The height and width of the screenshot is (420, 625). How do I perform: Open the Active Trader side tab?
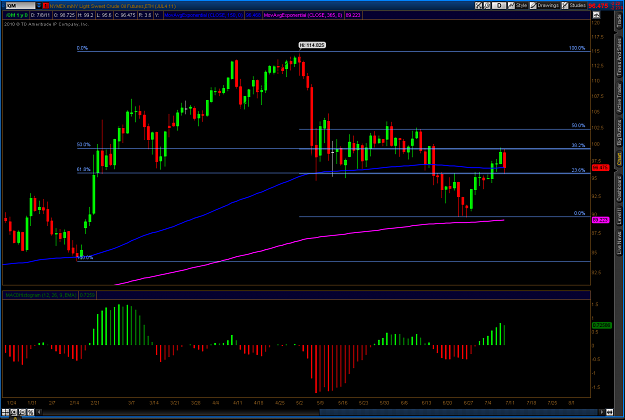coord(619,97)
